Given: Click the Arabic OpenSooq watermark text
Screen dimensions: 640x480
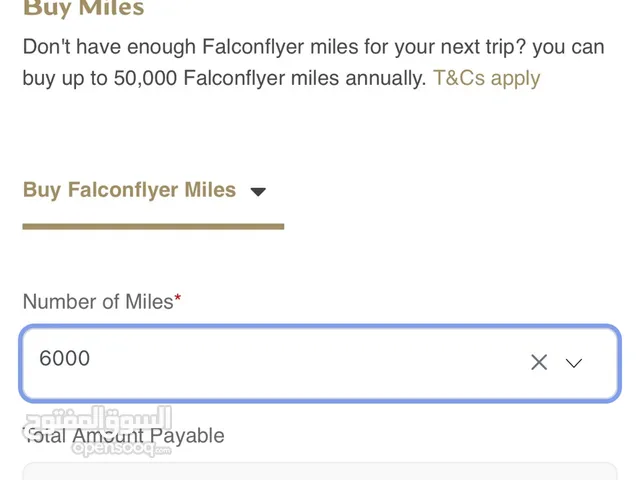Looking at the screenshot, I should (98, 418).
